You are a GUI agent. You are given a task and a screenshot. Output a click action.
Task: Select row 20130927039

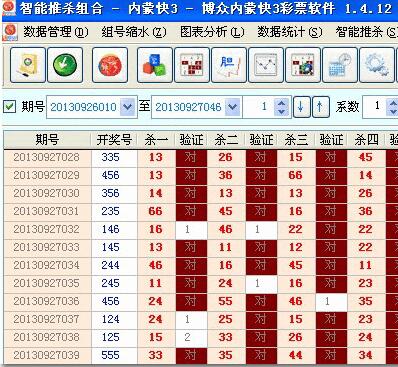click(x=201, y=355)
